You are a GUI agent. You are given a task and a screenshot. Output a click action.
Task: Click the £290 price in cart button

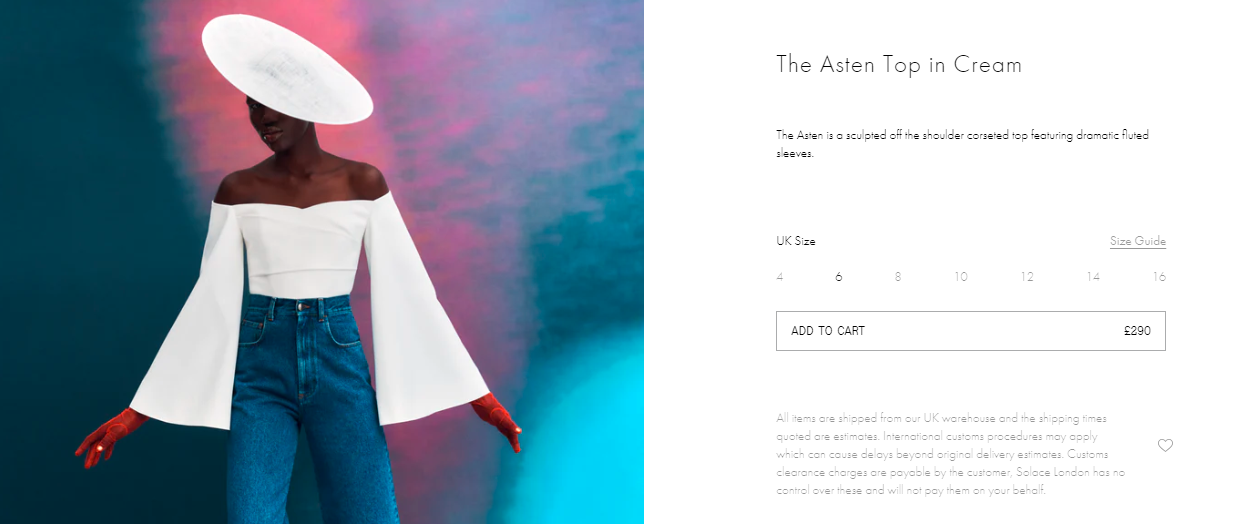click(1137, 331)
